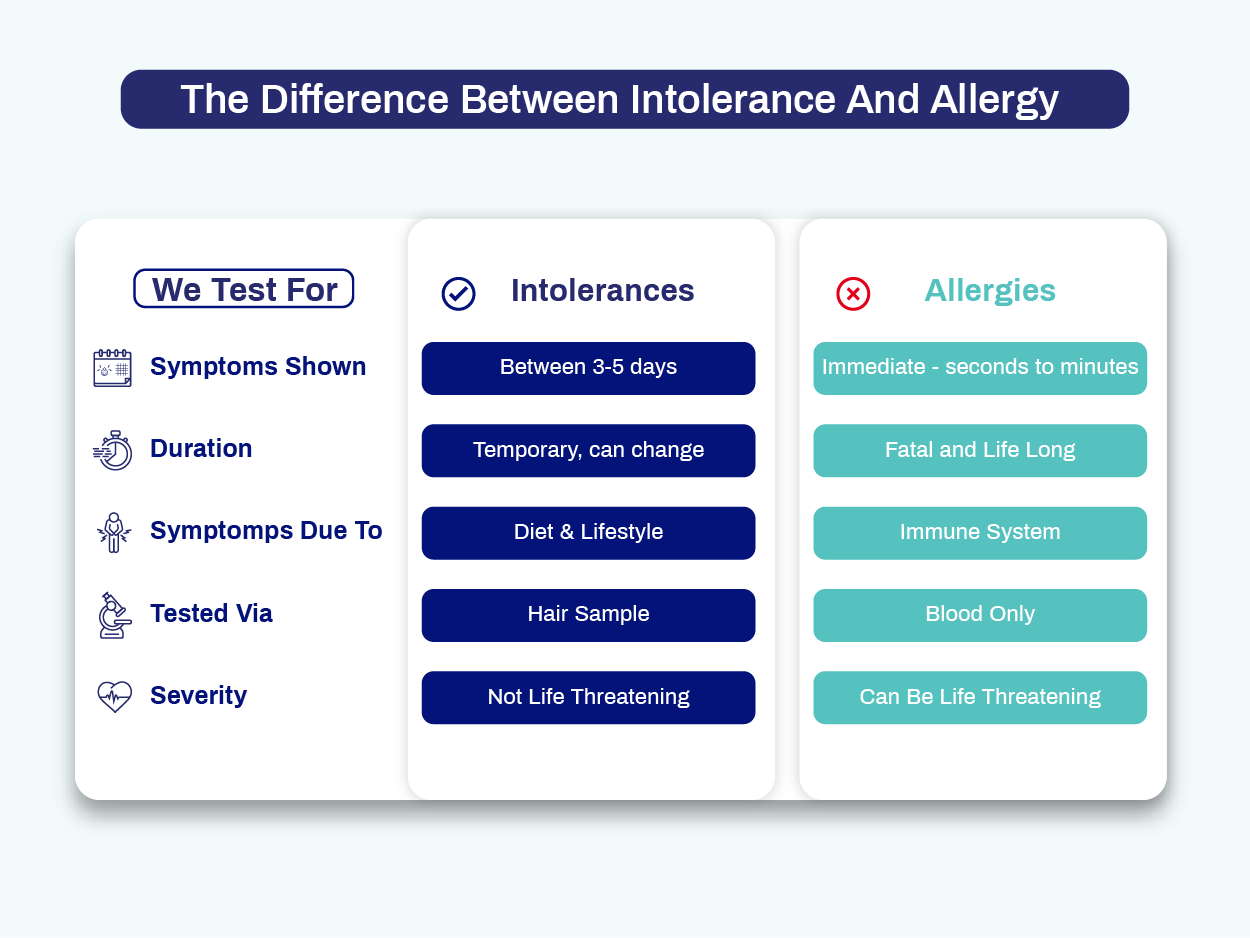The width and height of the screenshot is (1250, 938).
Task: Click the Intolerances column heading
Action: coord(602,291)
